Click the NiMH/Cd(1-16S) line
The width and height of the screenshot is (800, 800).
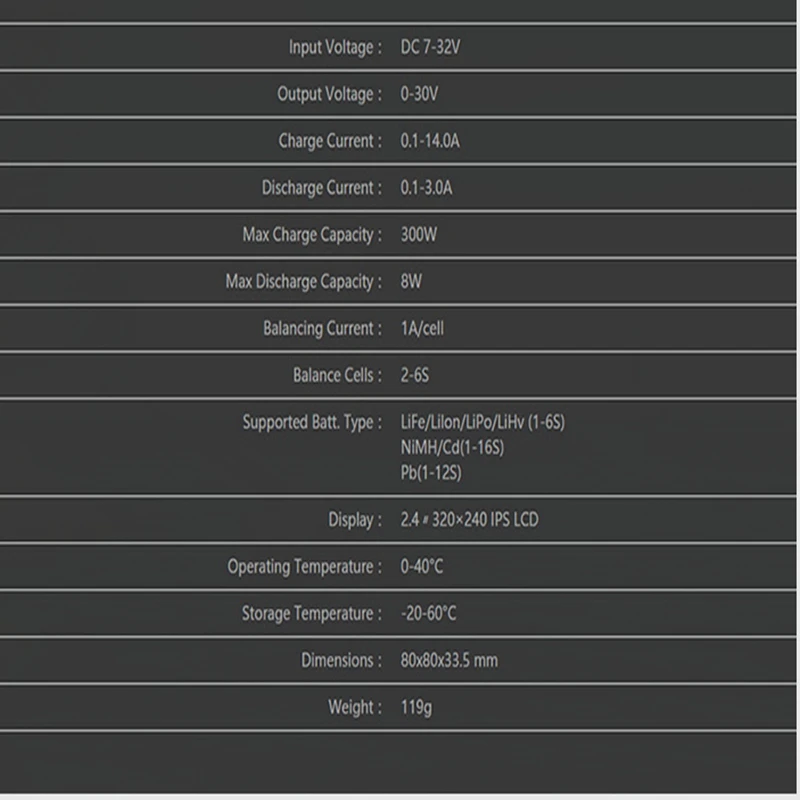[452, 447]
